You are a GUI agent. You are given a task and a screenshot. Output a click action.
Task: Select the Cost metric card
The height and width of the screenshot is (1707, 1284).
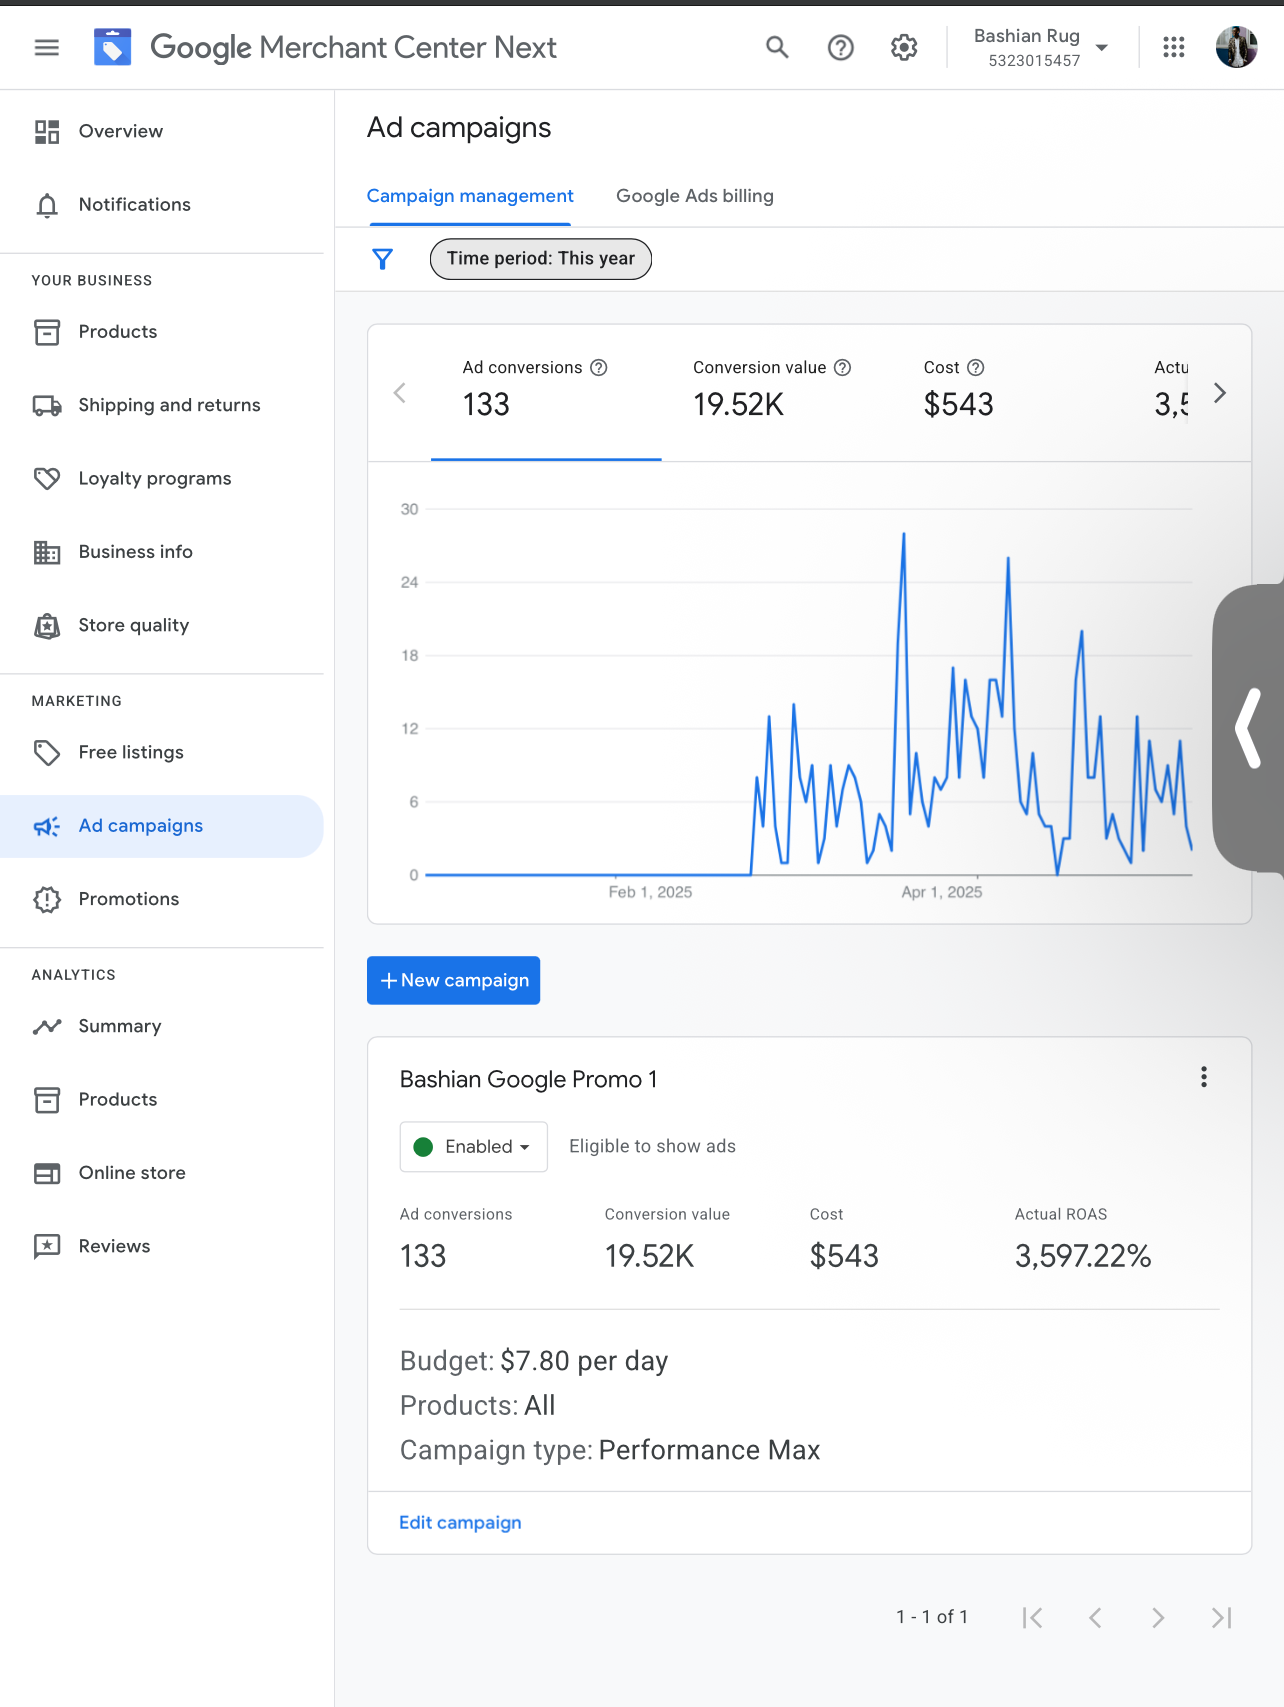(x=1008, y=392)
